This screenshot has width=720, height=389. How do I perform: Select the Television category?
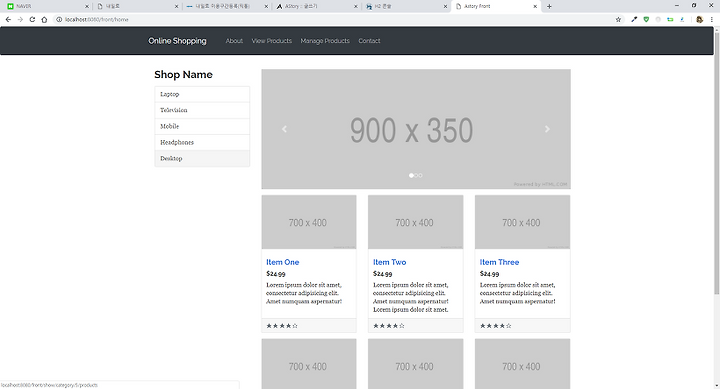202,110
